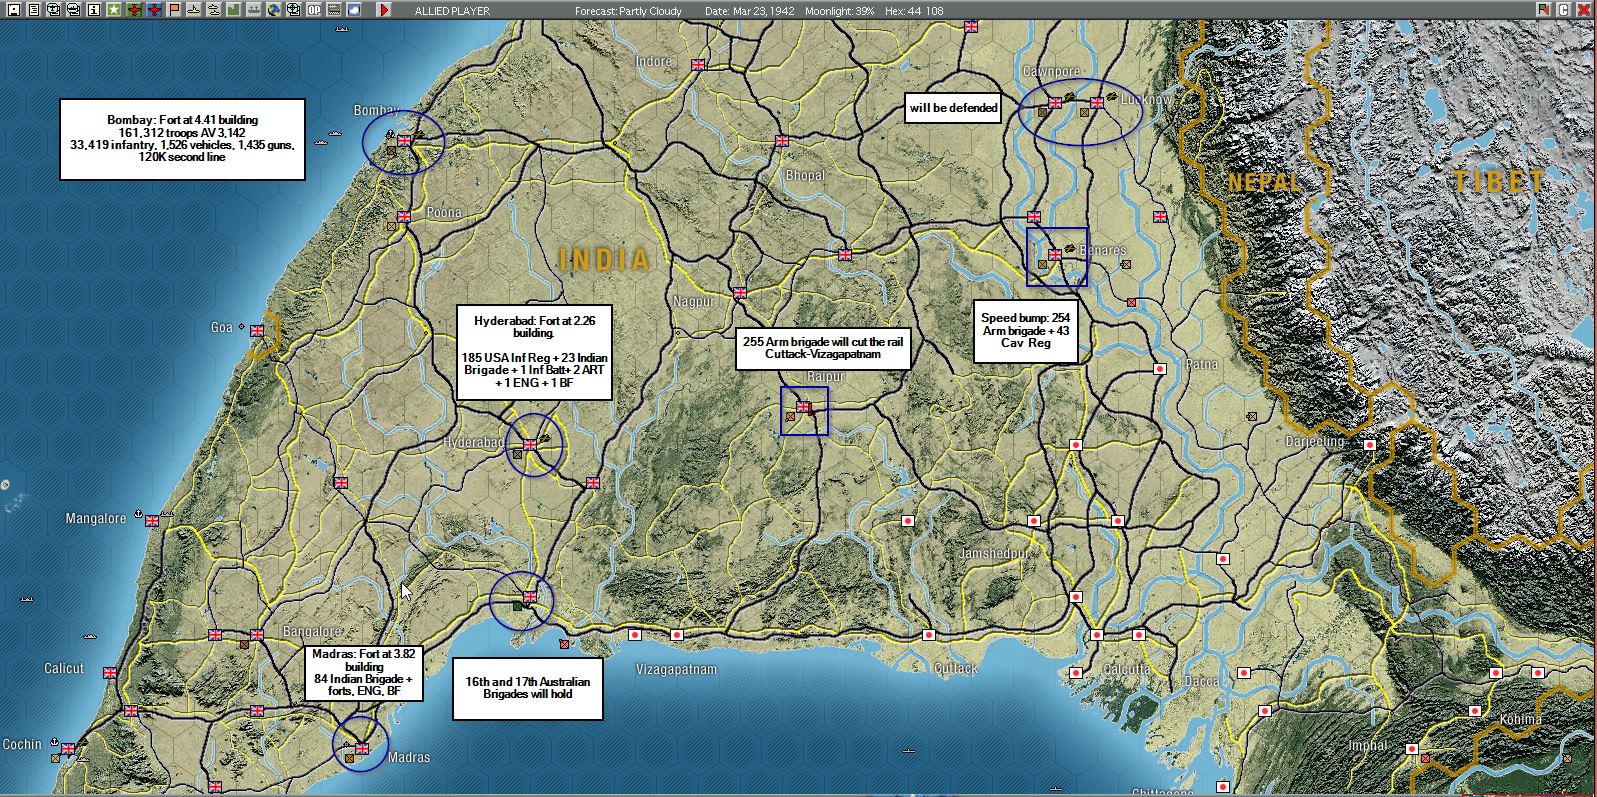The width and height of the screenshot is (1597, 797).
Task: Click the crosshair reticle toolbar icon
Action: pos(293,10)
